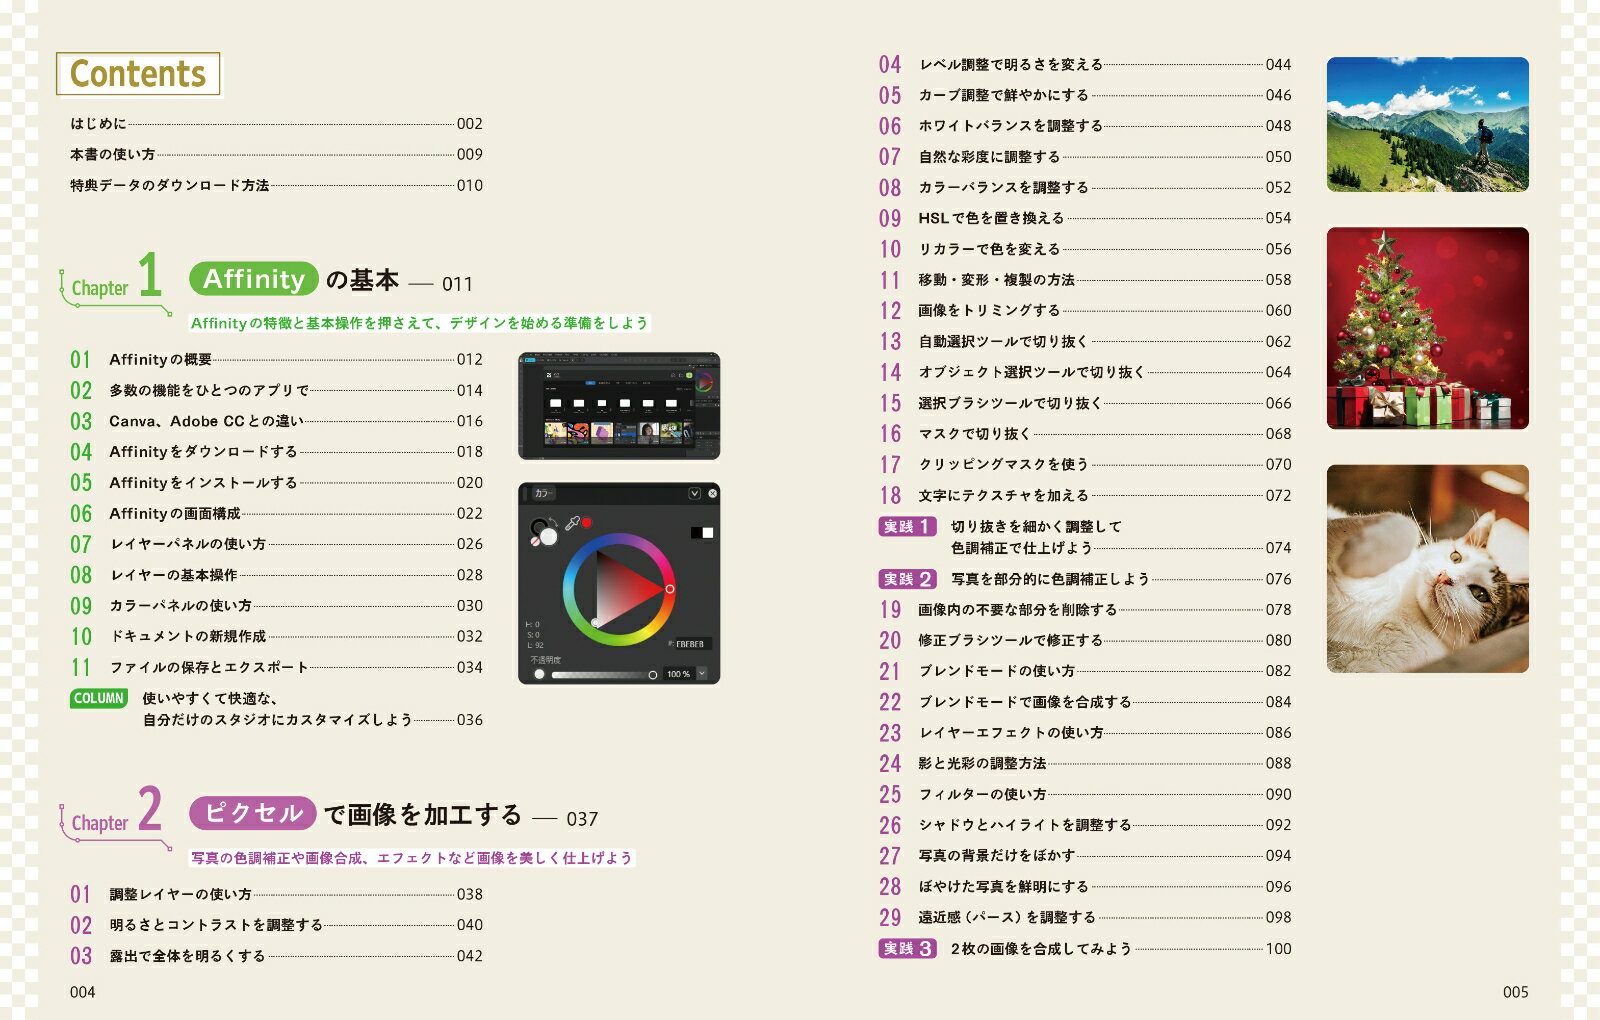Click the HSLで色を置き換える entry
Viewport: 1600px width, 1020px height.
pos(1085,218)
